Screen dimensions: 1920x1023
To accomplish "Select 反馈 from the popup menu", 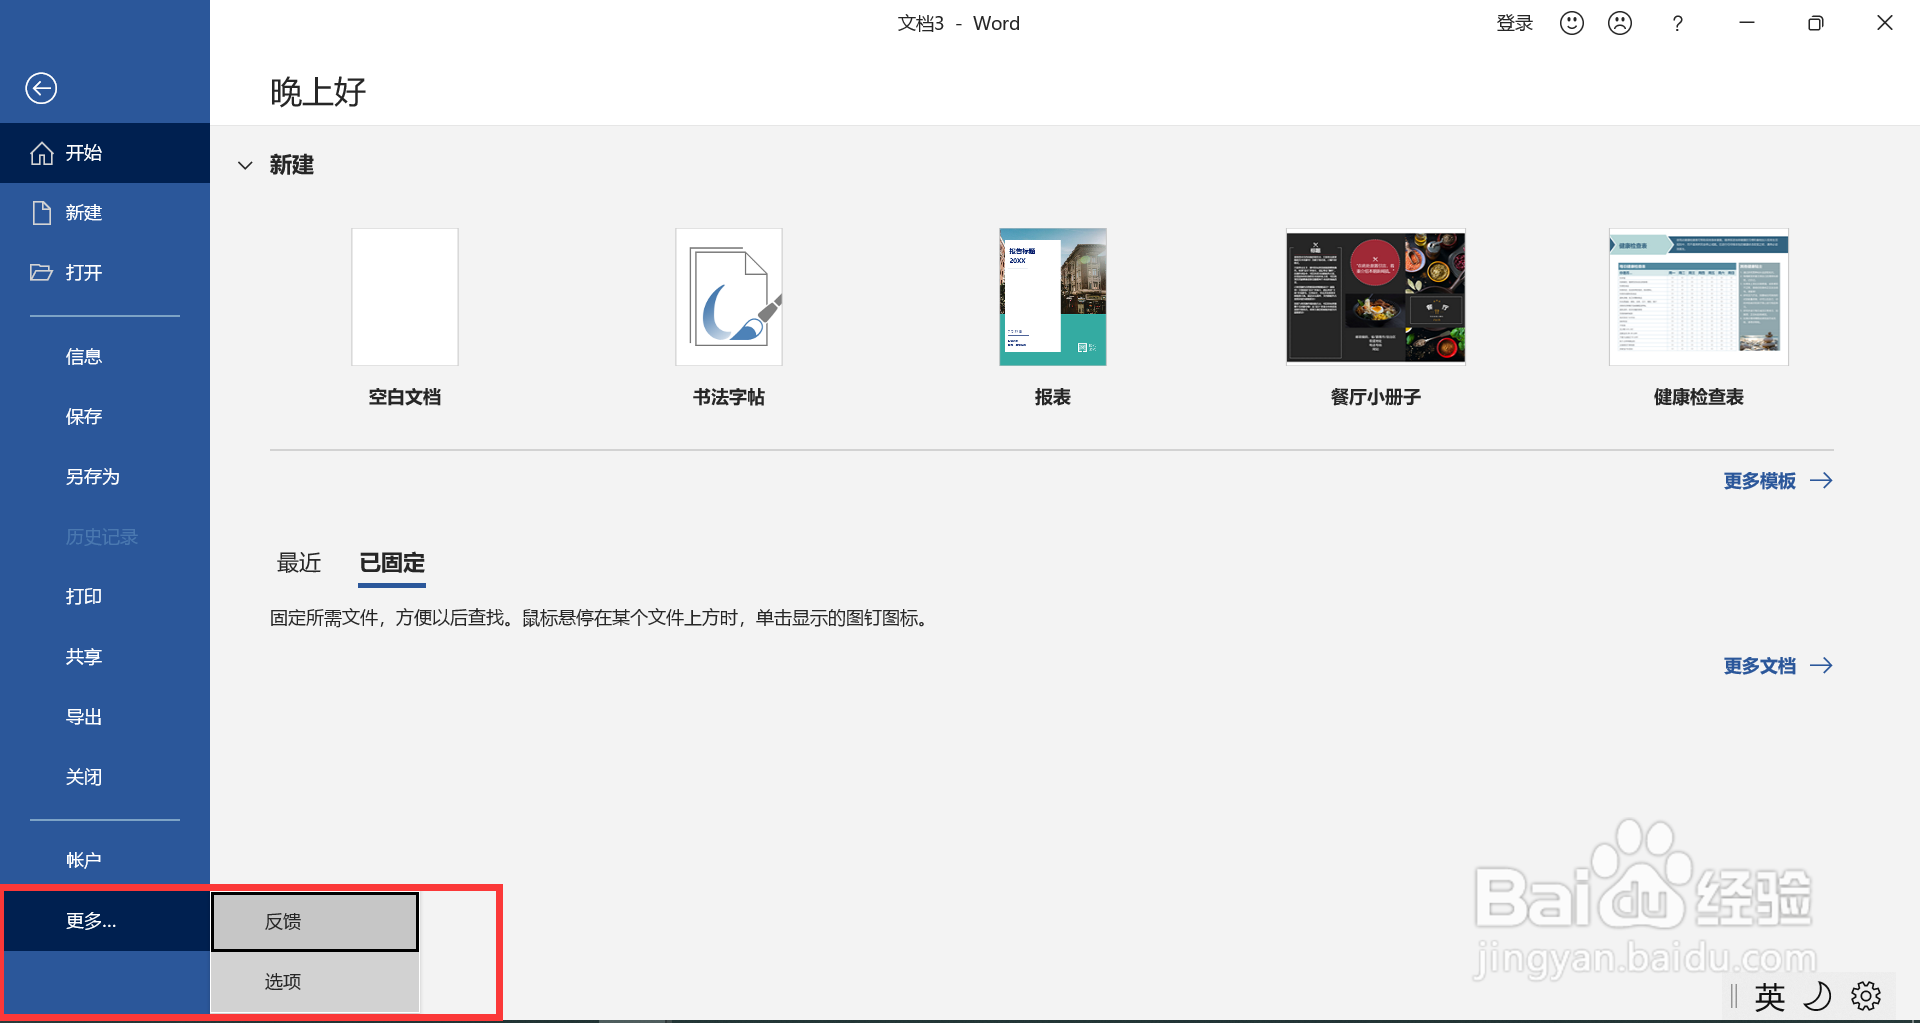I will (x=315, y=922).
